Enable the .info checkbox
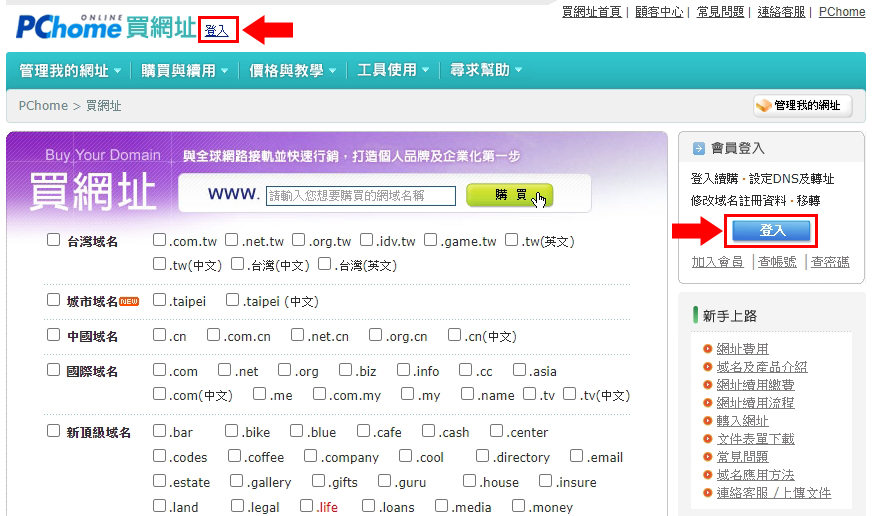Image resolution: width=872 pixels, height=516 pixels. pyautogui.click(x=404, y=370)
